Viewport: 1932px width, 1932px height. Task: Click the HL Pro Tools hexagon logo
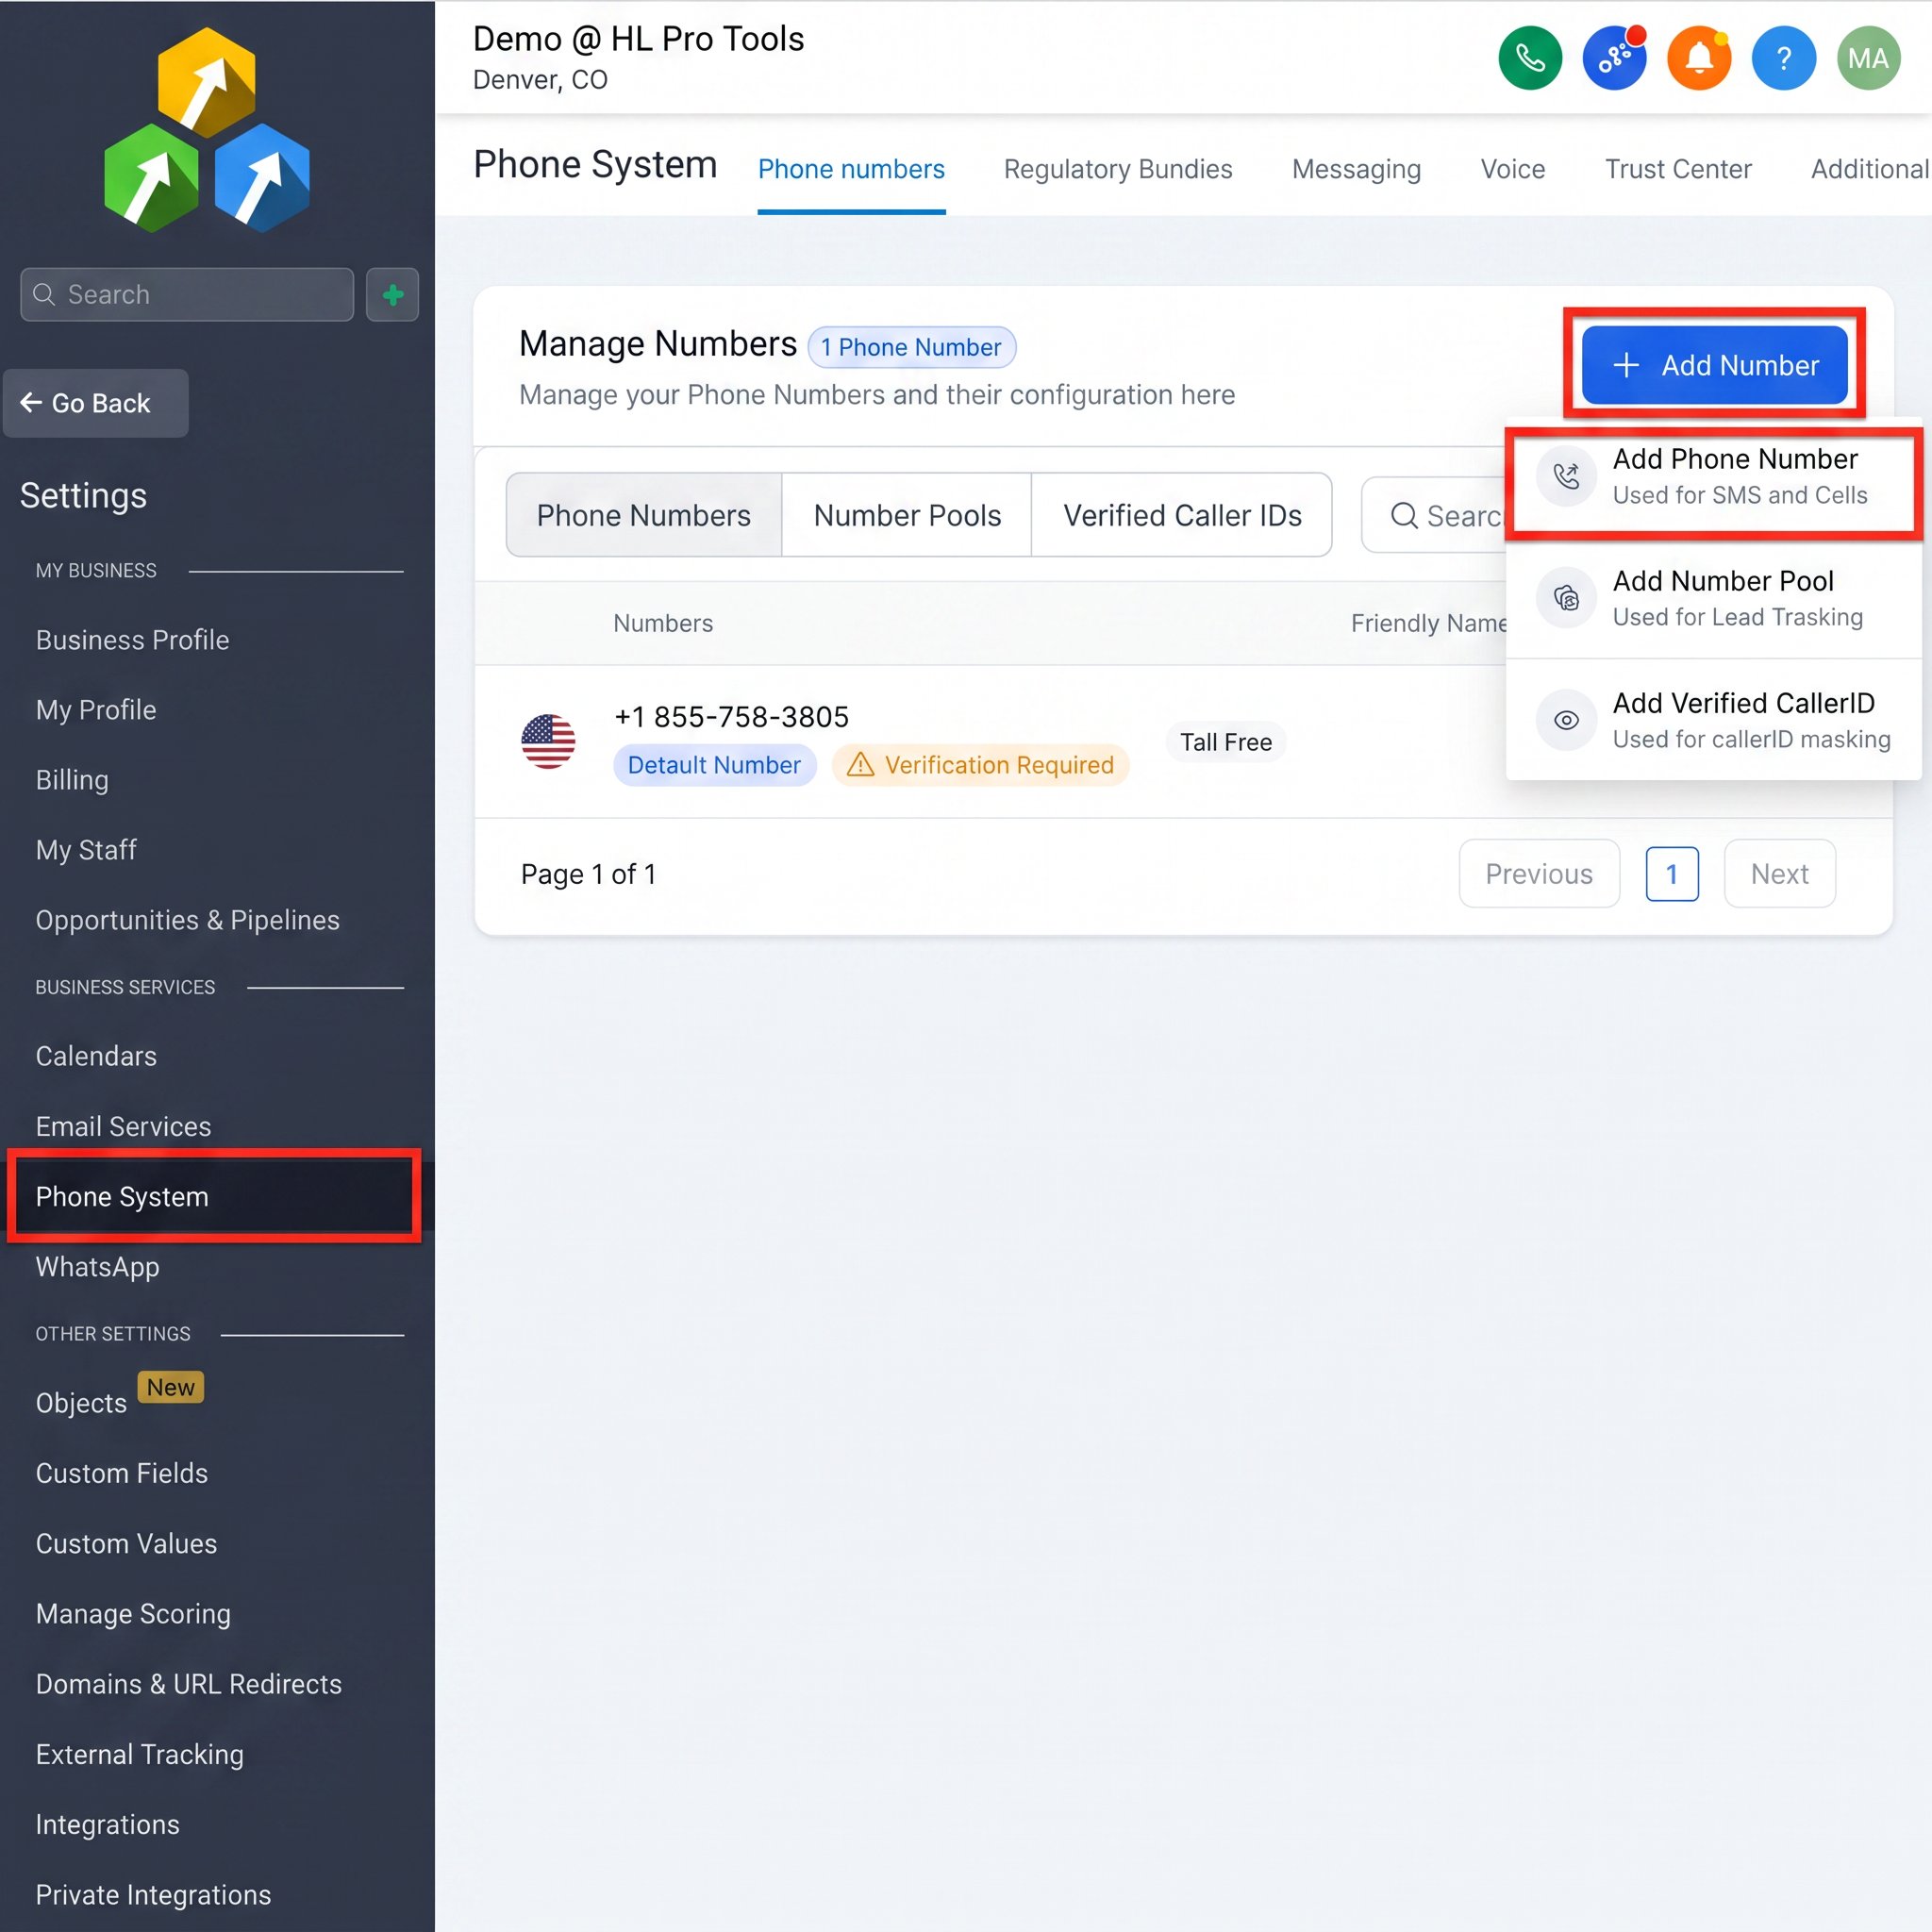click(x=207, y=130)
